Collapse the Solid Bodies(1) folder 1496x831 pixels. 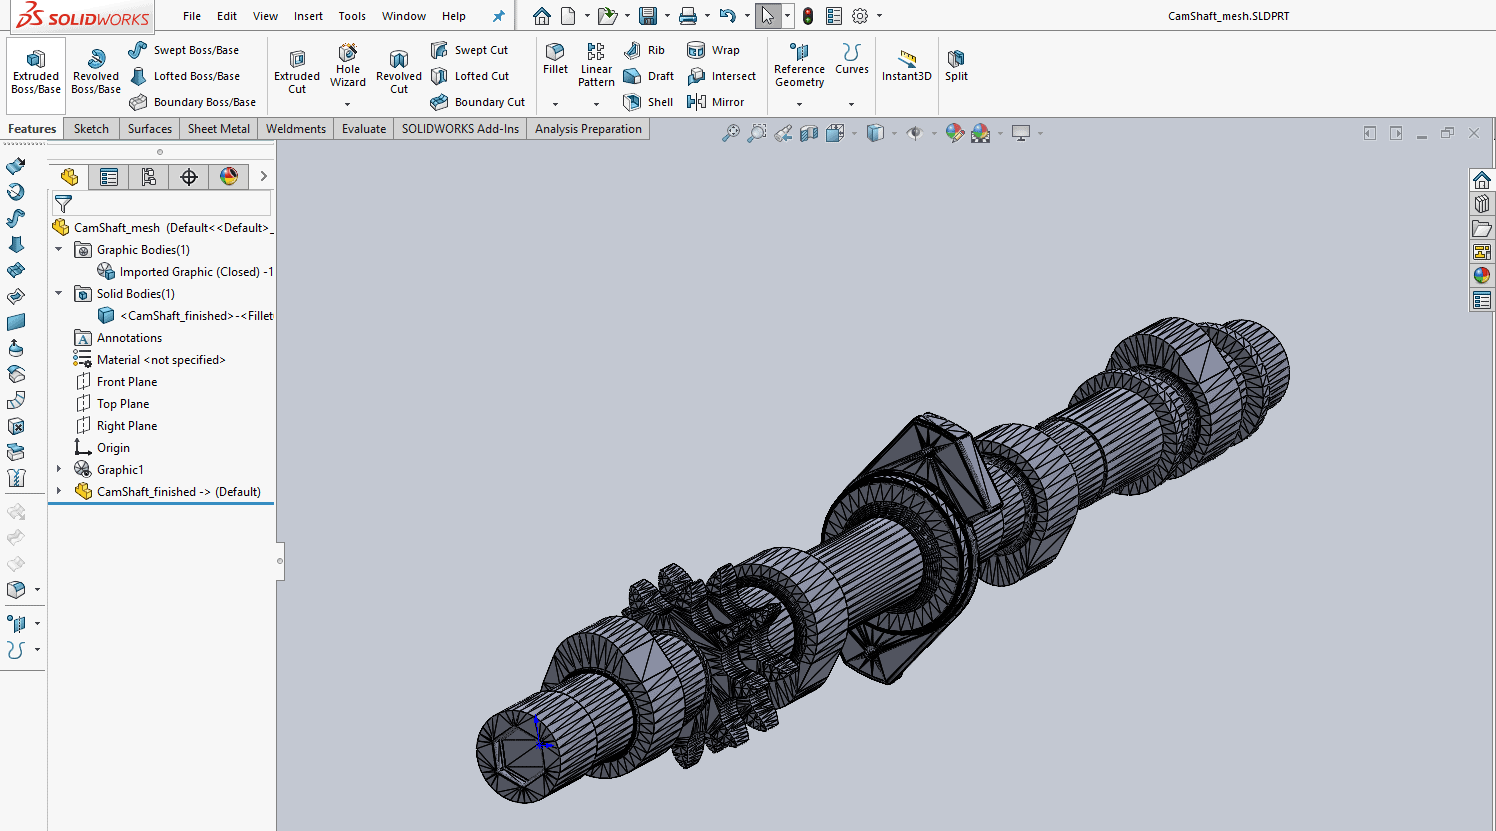[x=58, y=294]
